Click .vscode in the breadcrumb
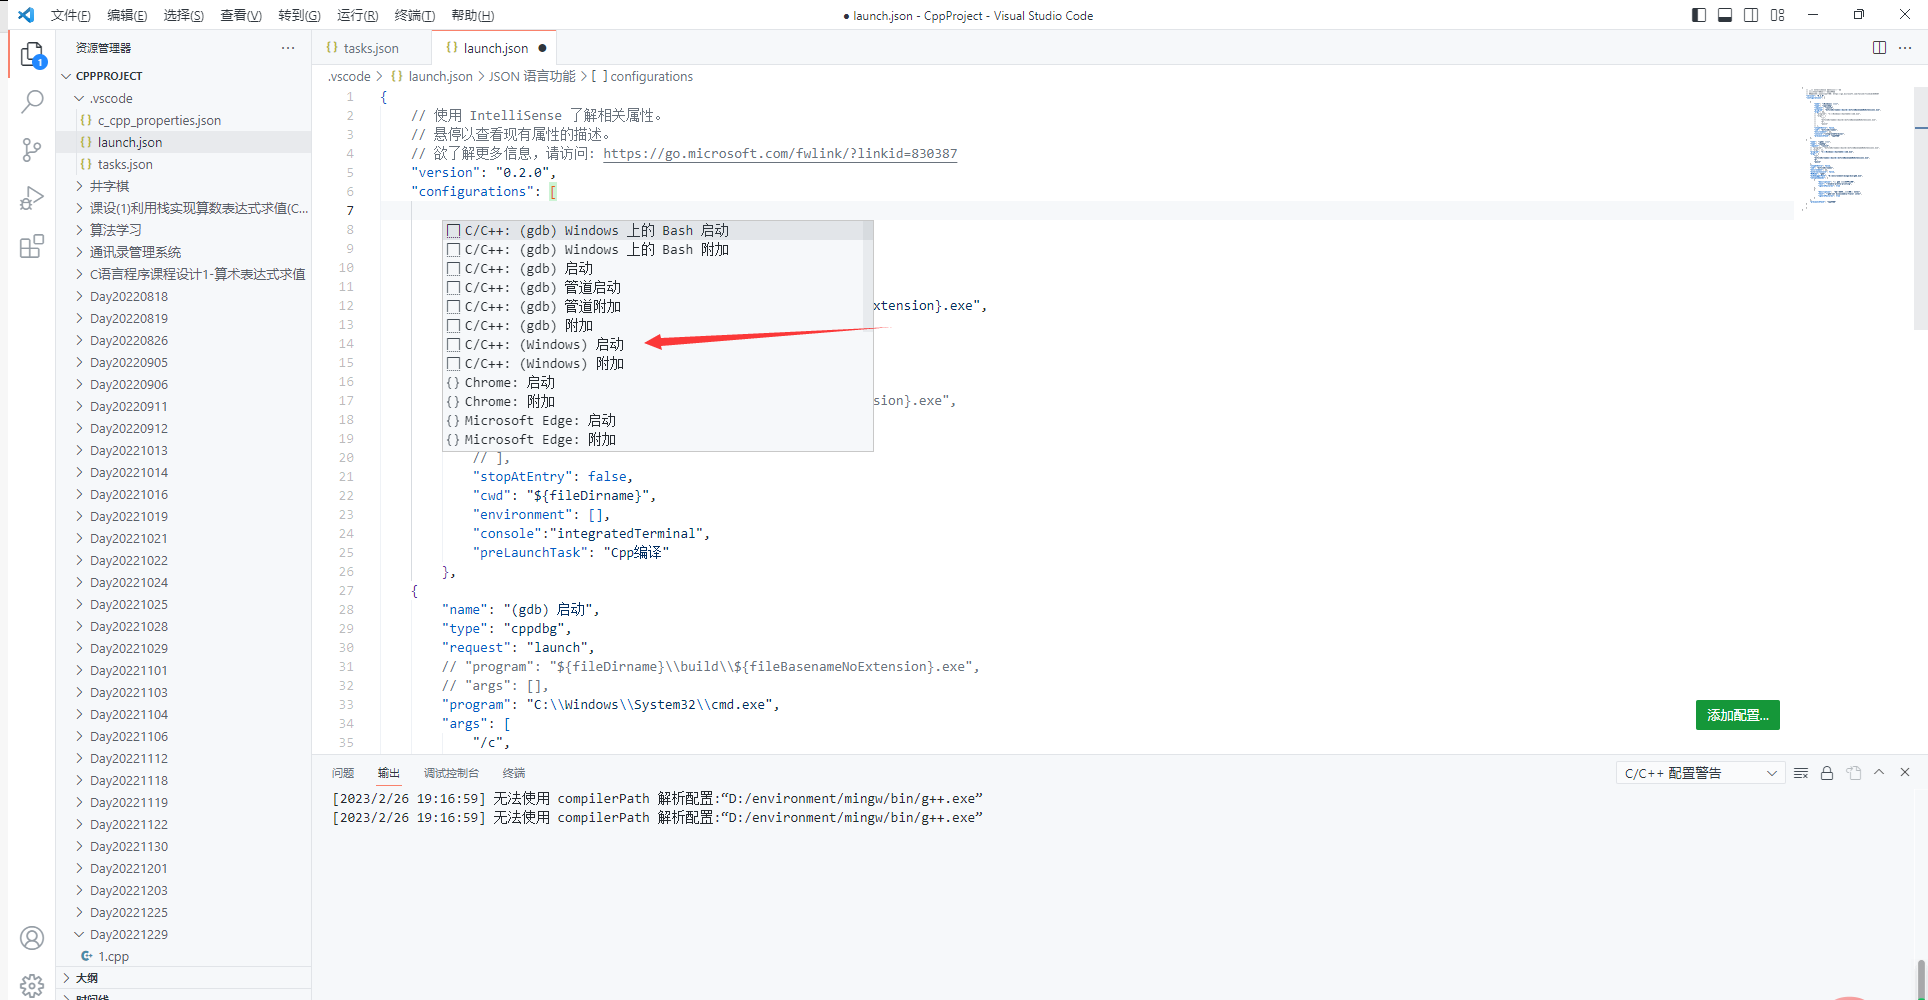This screenshot has width=1928, height=1000. click(349, 76)
